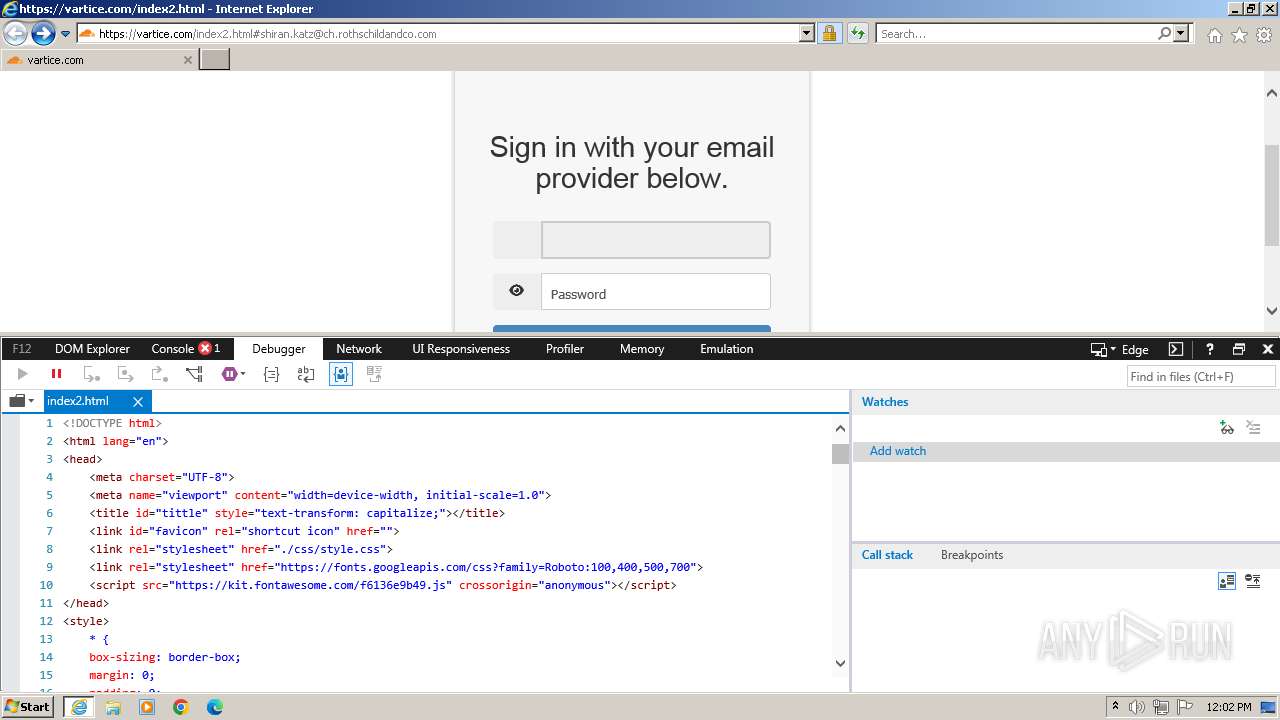Click the add watch glasses icon
The height and width of the screenshot is (720, 1280).
point(1227,428)
